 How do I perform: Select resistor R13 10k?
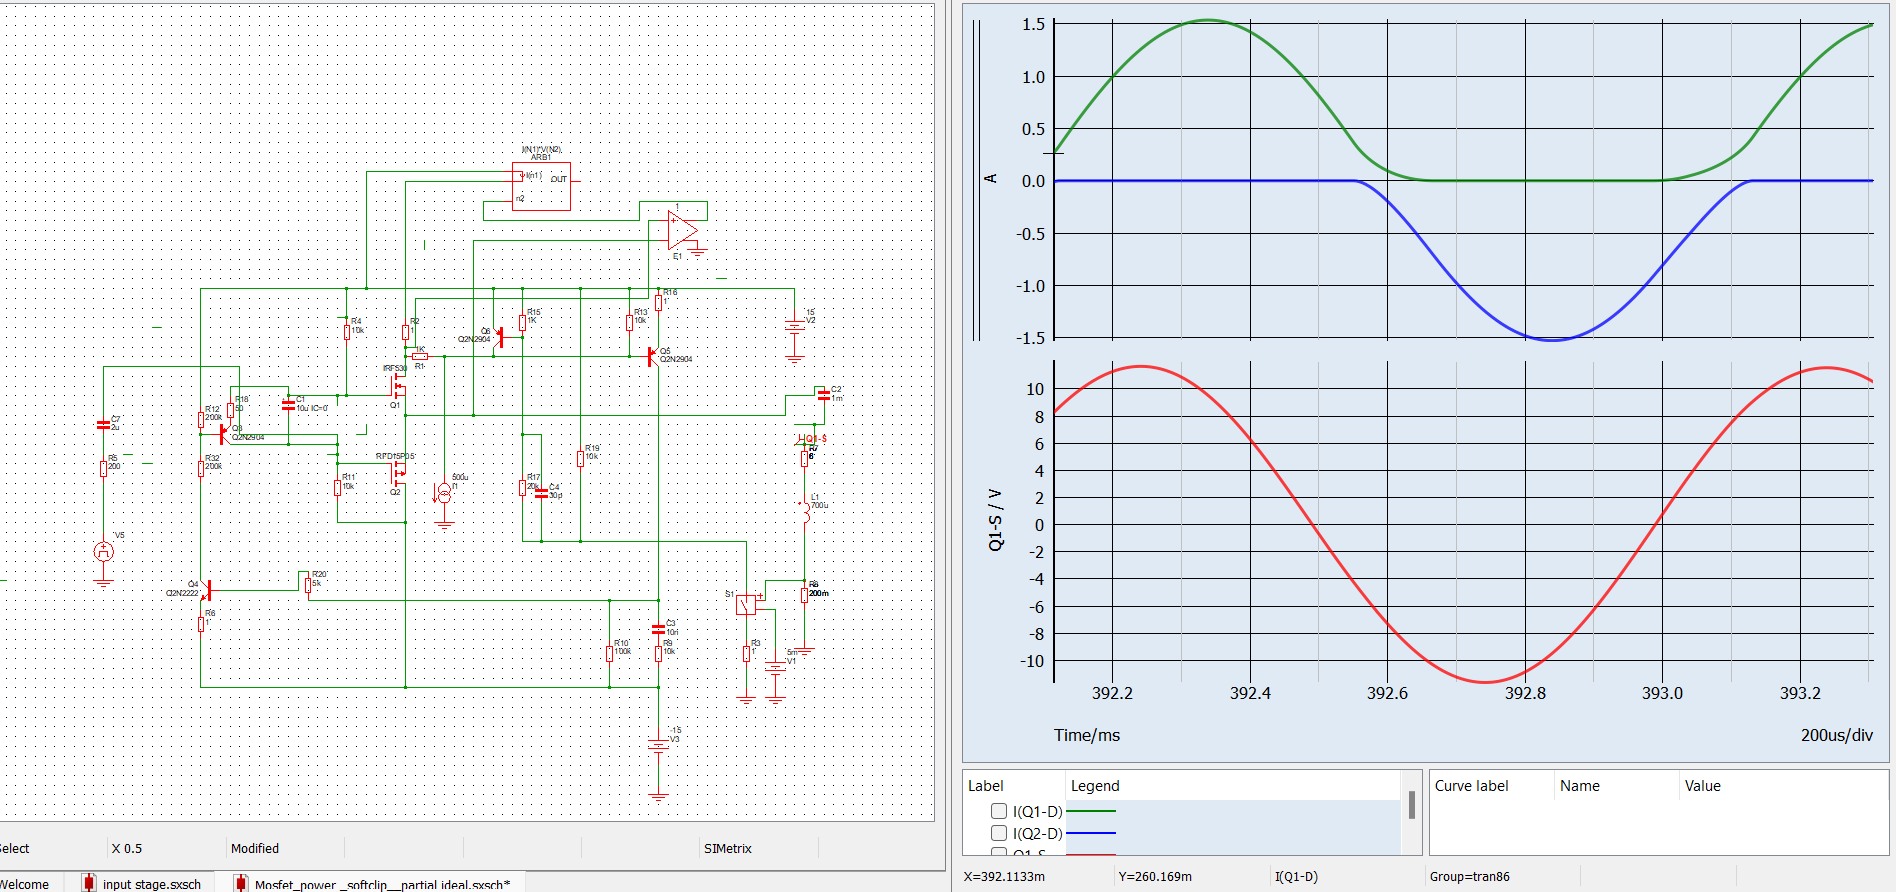(x=629, y=322)
